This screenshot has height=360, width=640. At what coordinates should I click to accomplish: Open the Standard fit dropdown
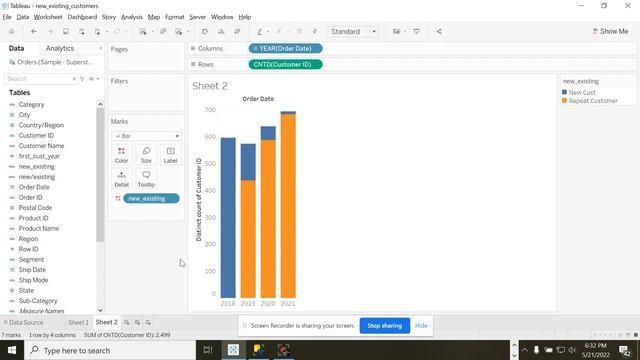click(353, 31)
